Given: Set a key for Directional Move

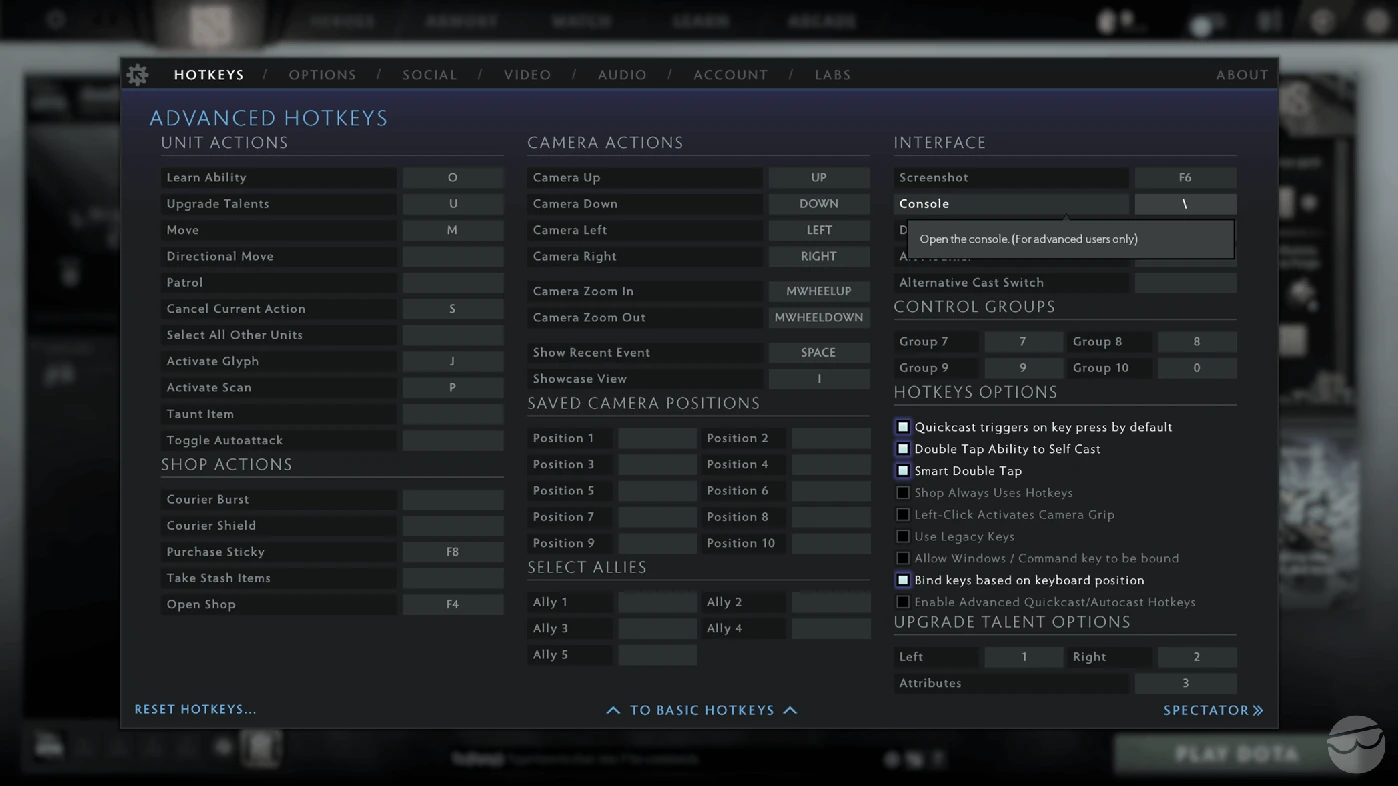Looking at the screenshot, I should (x=453, y=257).
